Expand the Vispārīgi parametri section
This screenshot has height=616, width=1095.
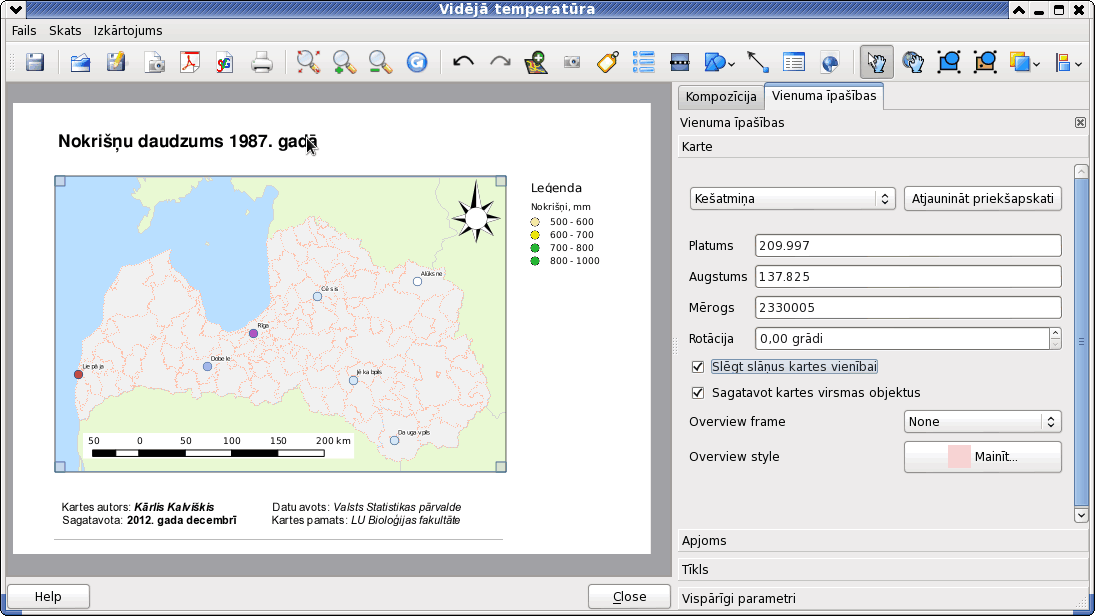pyautogui.click(x=883, y=599)
